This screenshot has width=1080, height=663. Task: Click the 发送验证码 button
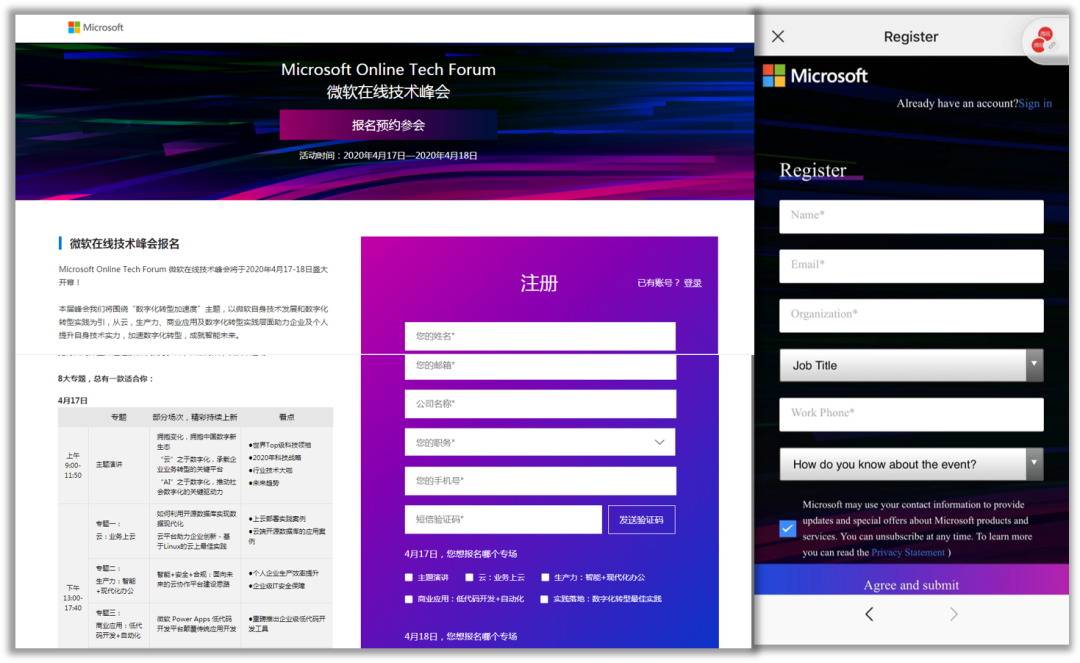pos(641,520)
